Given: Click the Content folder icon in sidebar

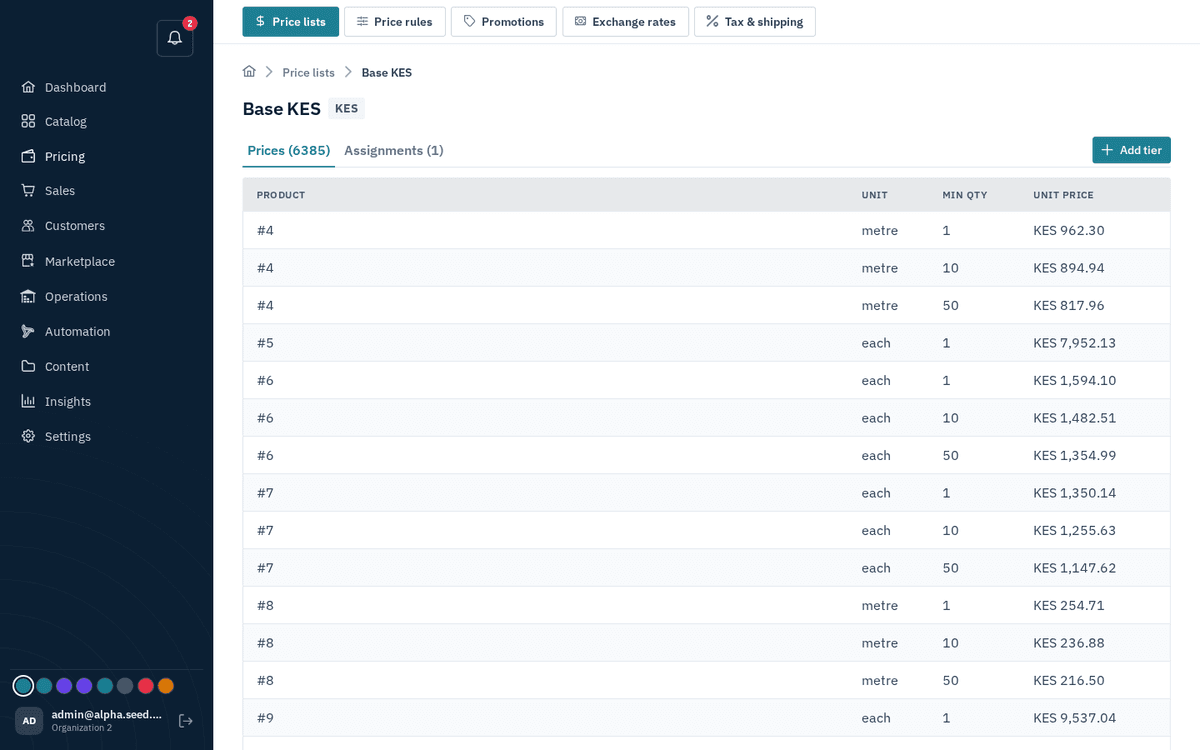Looking at the screenshot, I should [28, 366].
